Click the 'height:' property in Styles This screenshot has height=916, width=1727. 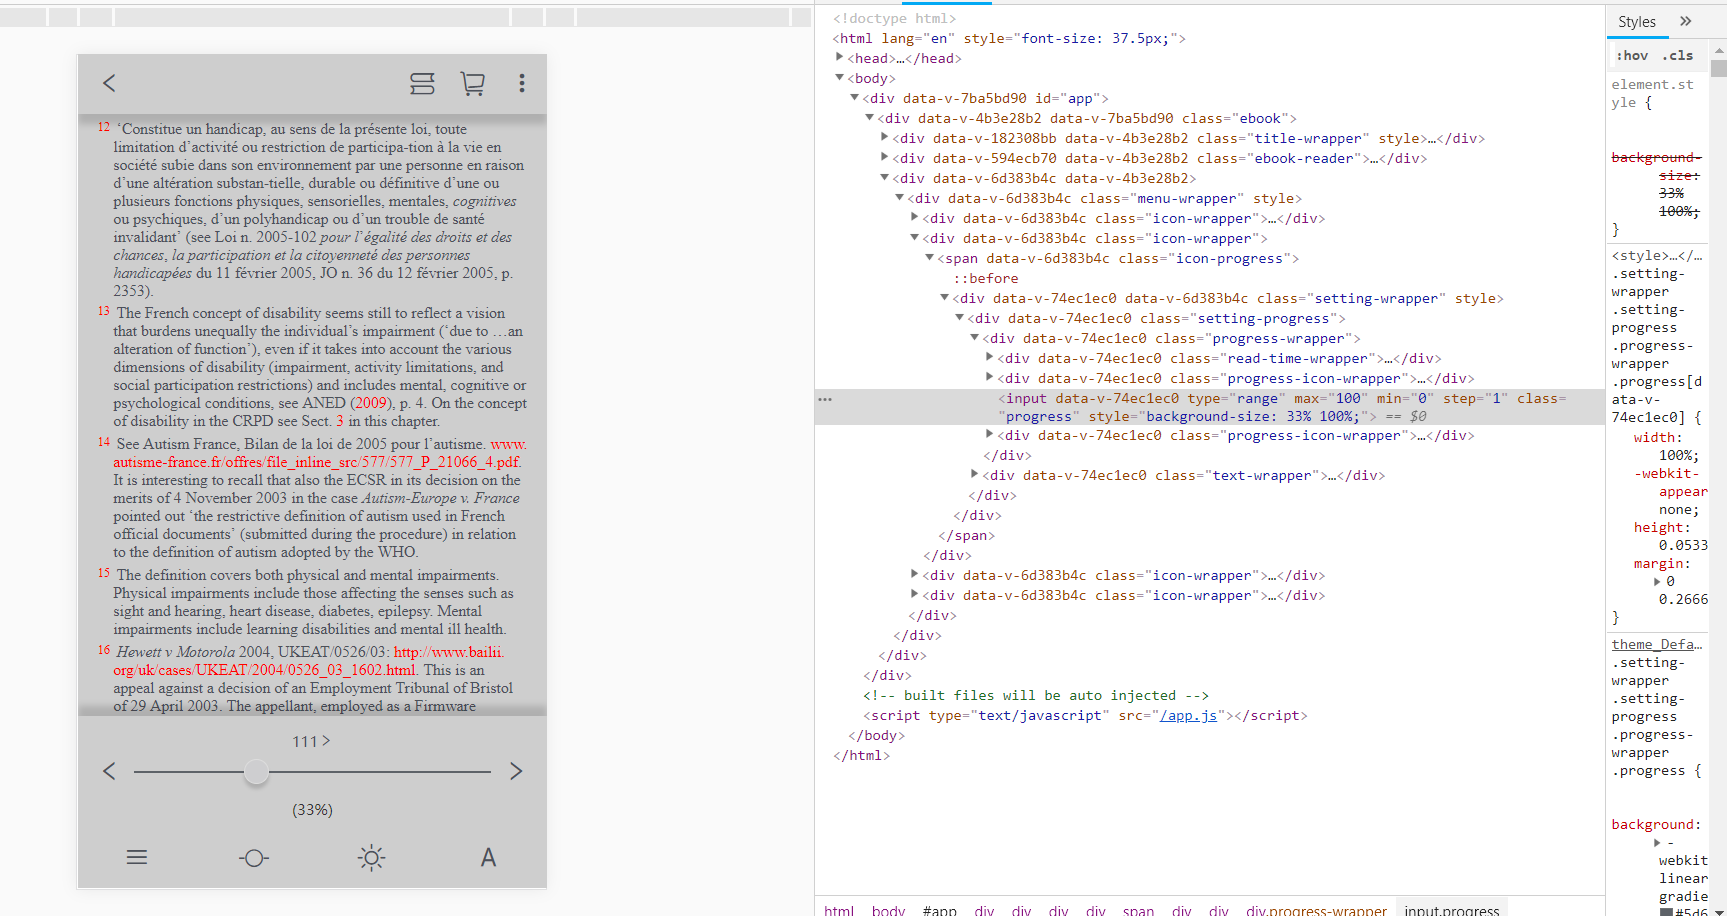(x=1662, y=528)
